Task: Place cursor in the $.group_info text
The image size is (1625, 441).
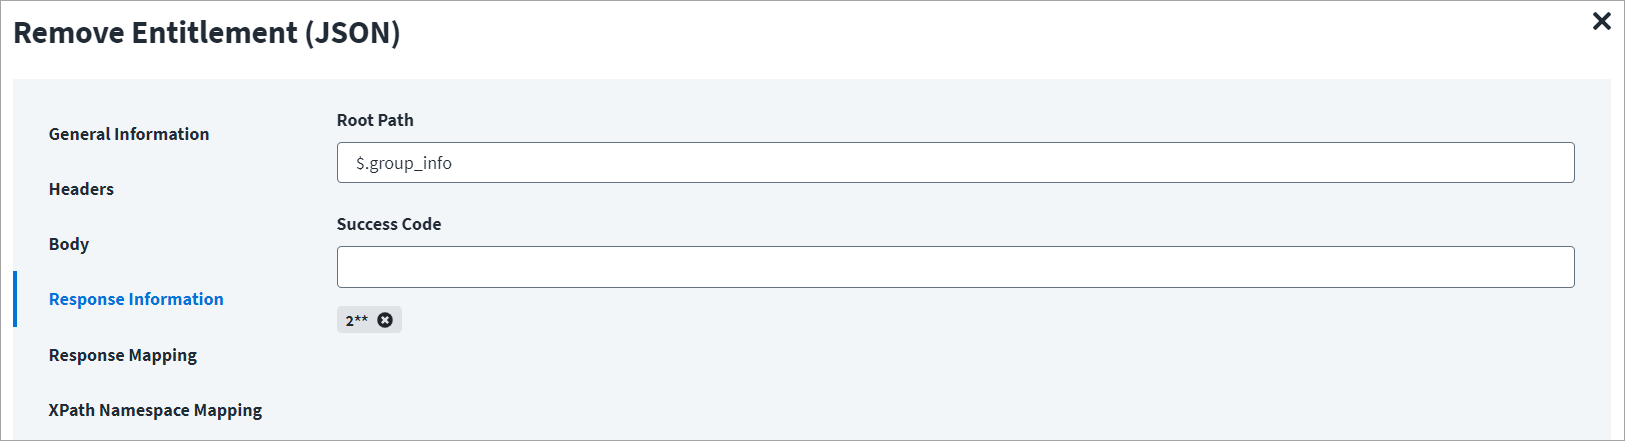Action: click(404, 163)
